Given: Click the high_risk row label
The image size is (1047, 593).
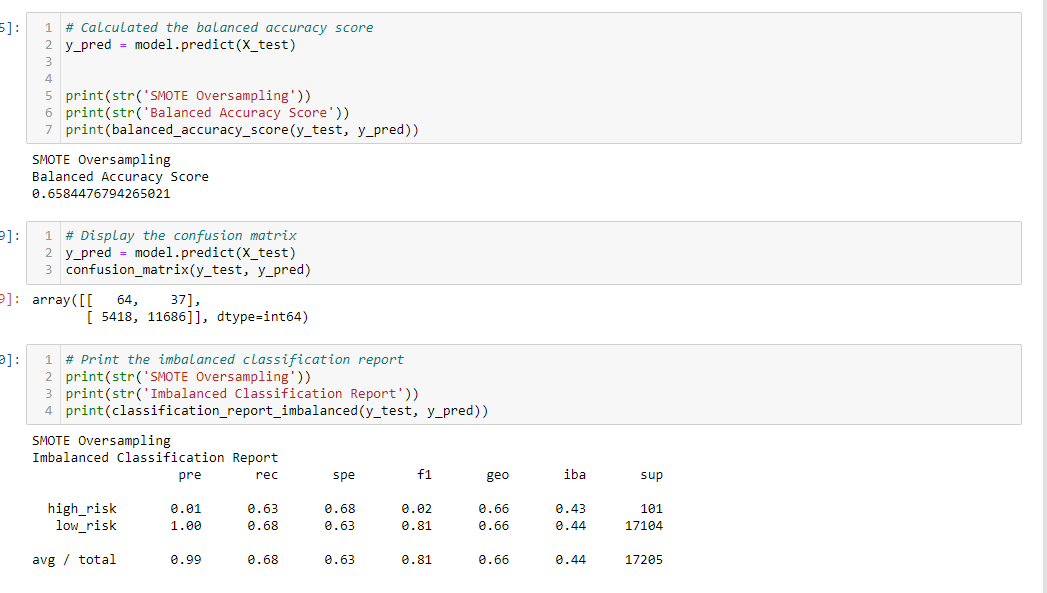Looking at the screenshot, I should (82, 509).
